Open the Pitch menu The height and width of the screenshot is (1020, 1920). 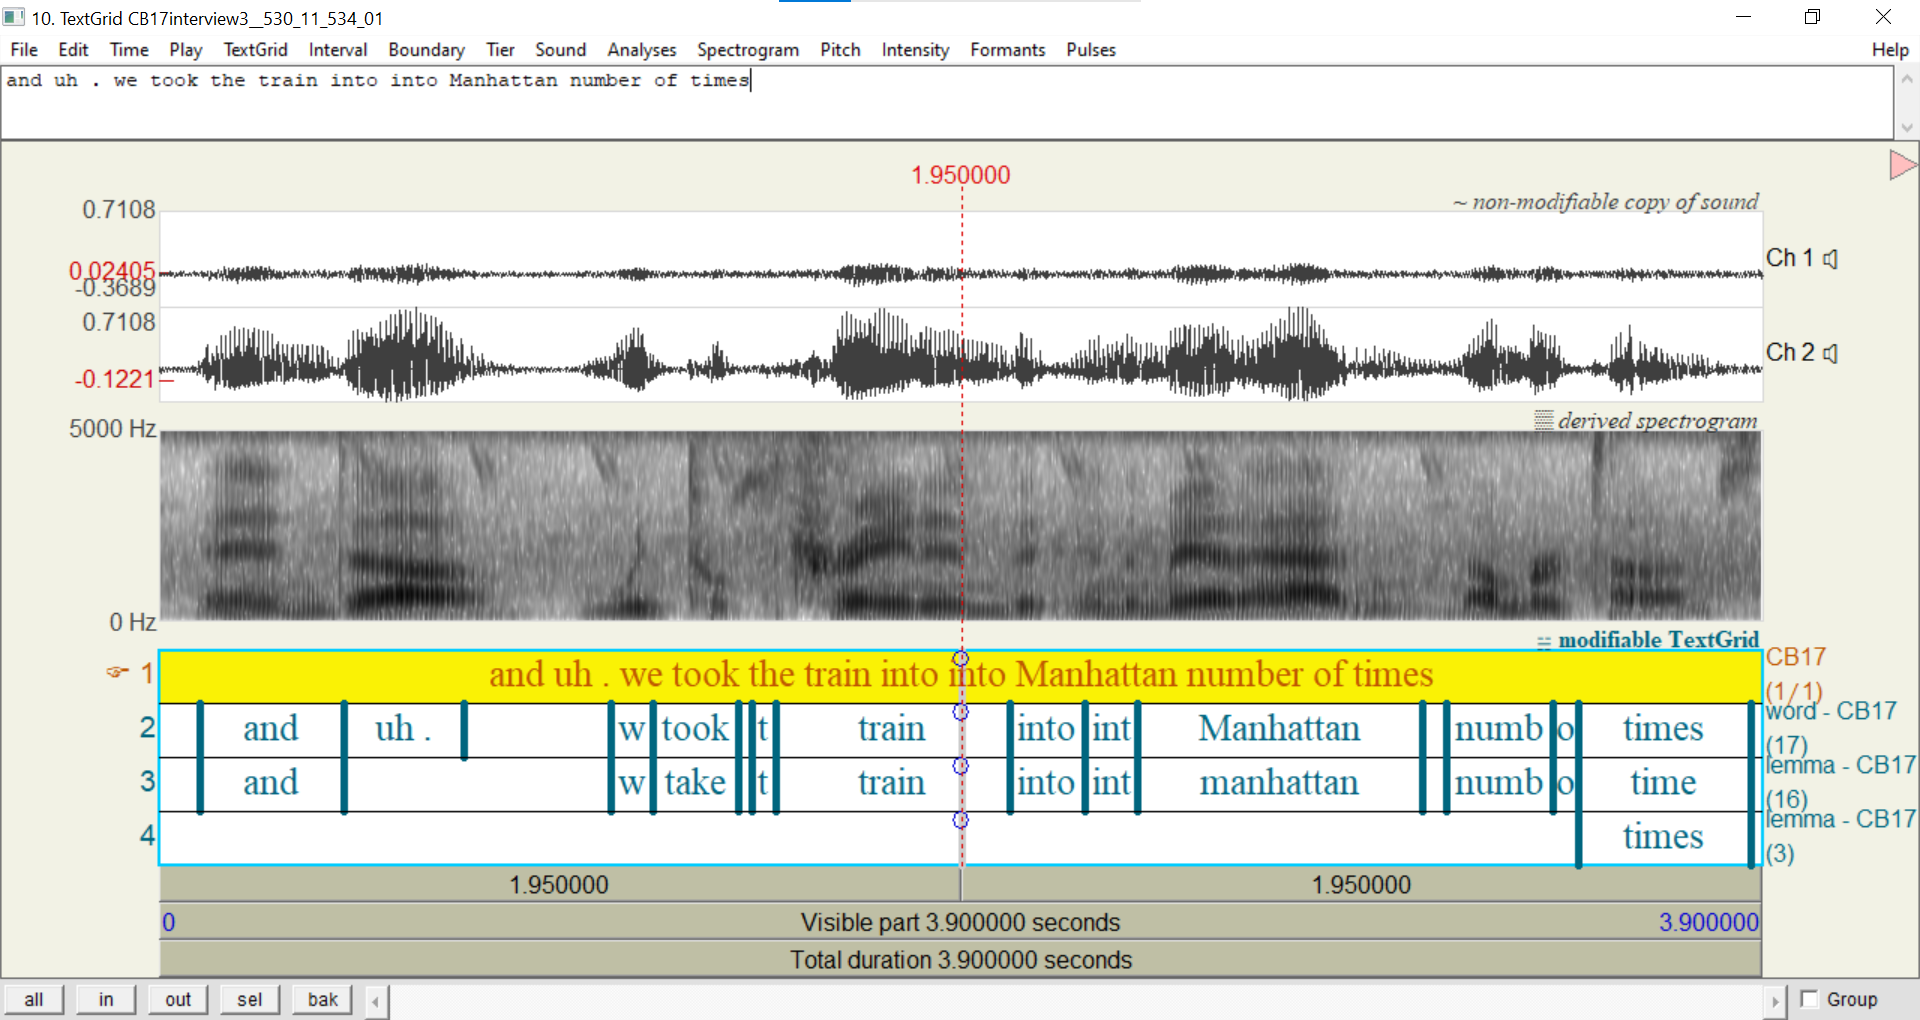(x=840, y=50)
